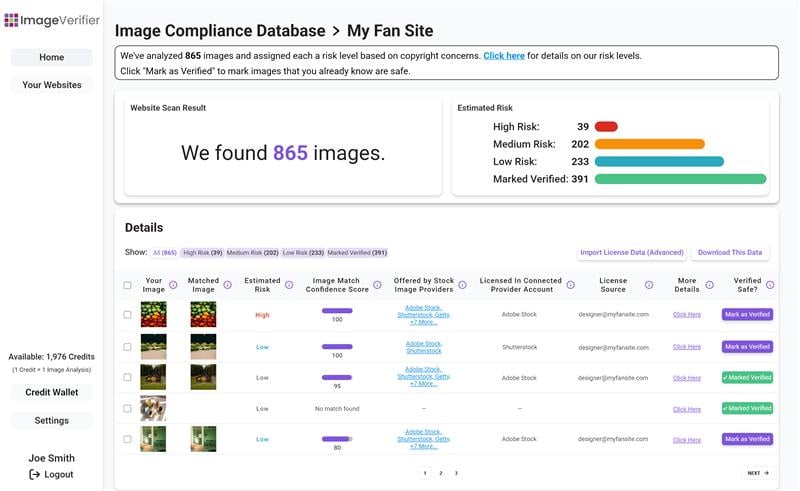The image size is (800, 491).
Task: Click the ImageVerifier logo icon
Action: click(x=11, y=19)
